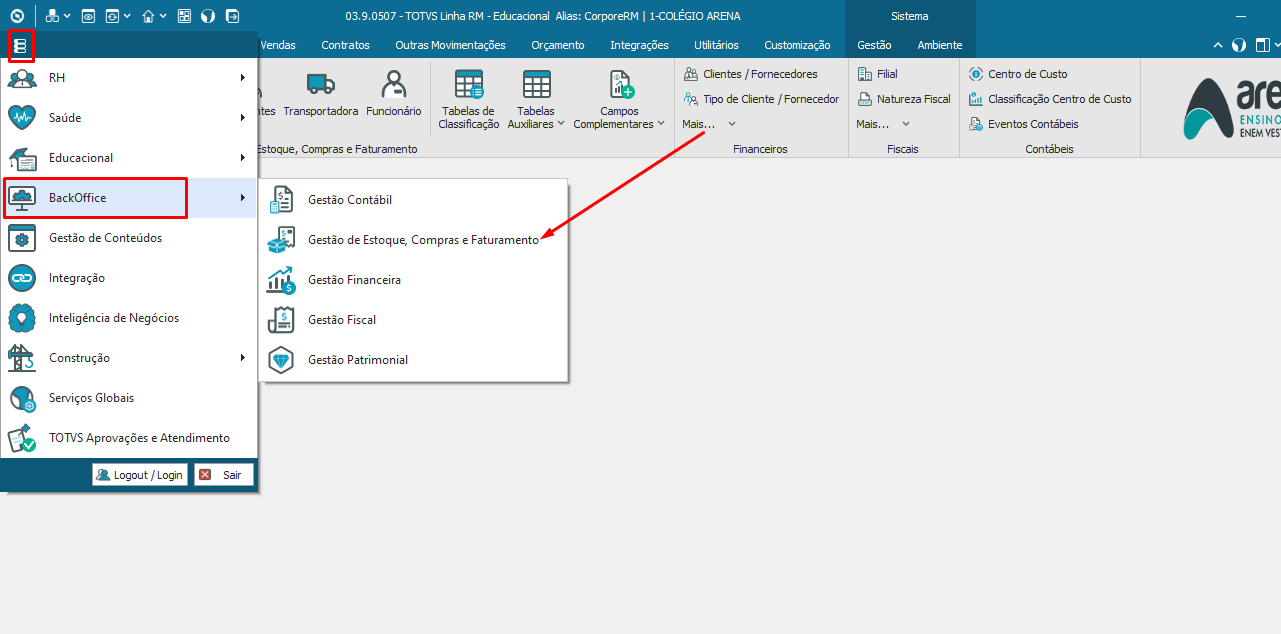
Task: Expand the Construção submenu arrow
Action: coord(242,358)
